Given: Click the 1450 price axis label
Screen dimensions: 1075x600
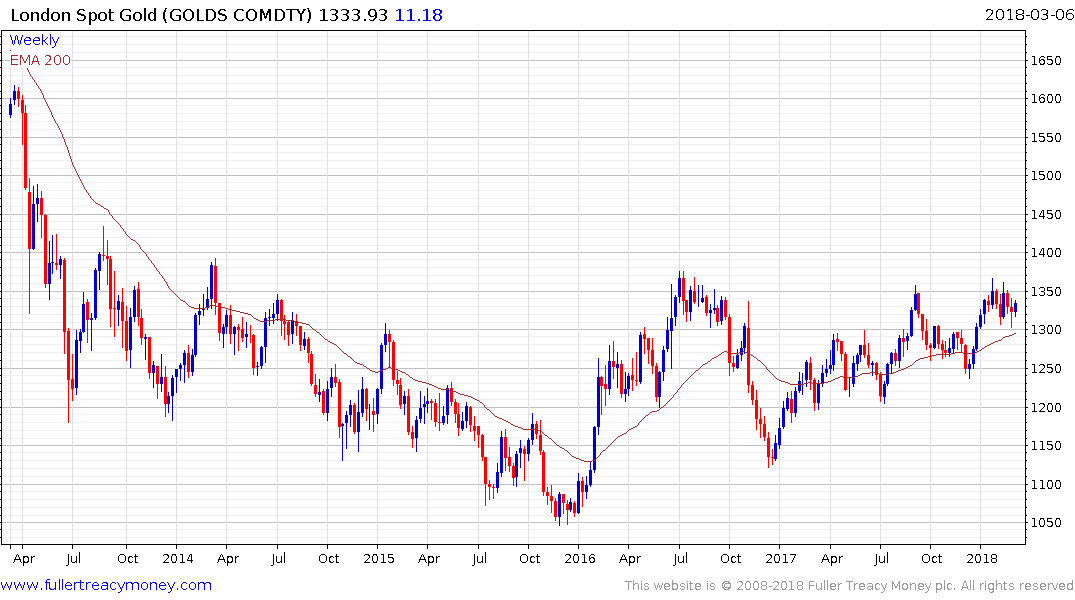Looking at the screenshot, I should 1046,215.
